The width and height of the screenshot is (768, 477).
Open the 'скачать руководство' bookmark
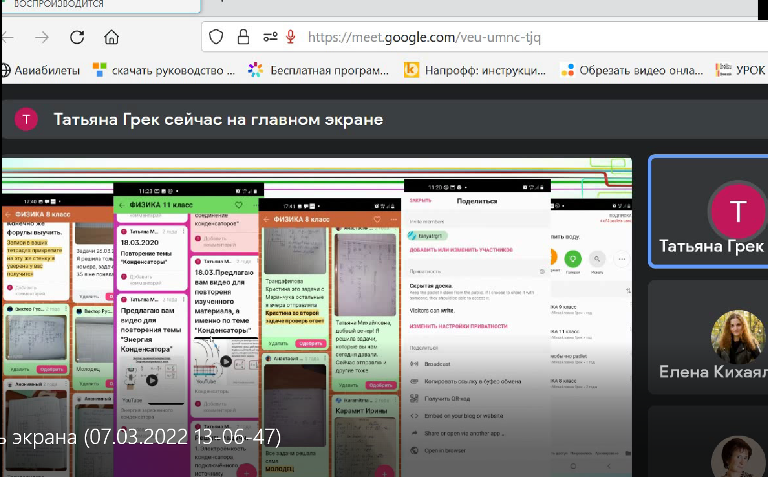164,71
